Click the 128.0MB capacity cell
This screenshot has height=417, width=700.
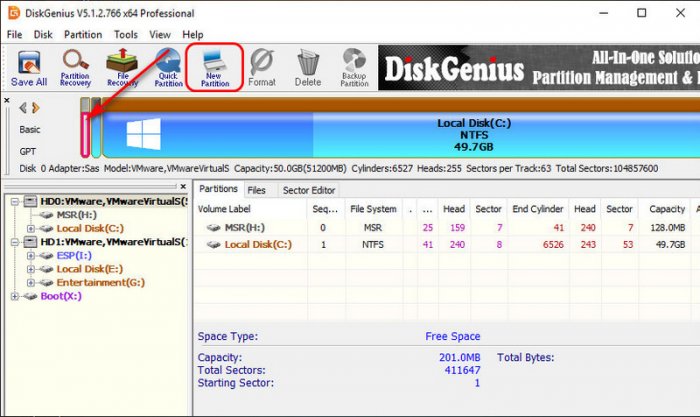(x=667, y=228)
